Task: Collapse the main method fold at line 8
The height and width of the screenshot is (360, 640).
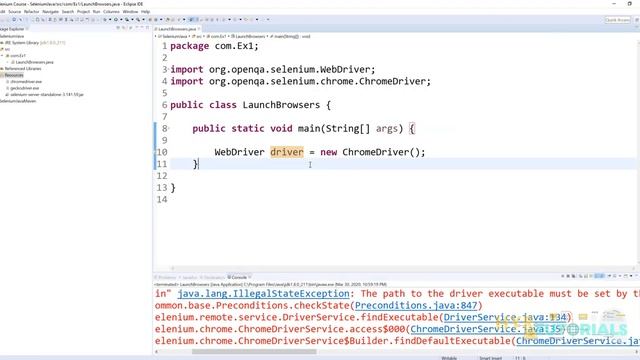Action: [x=169, y=129]
